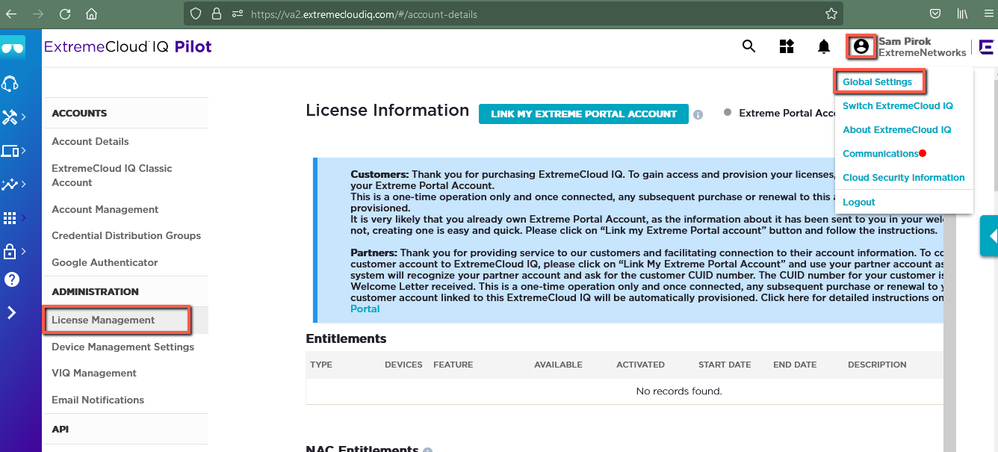The height and width of the screenshot is (452, 998).
Task: Click the question mark help icon in the sidebar
Action: click(11, 279)
